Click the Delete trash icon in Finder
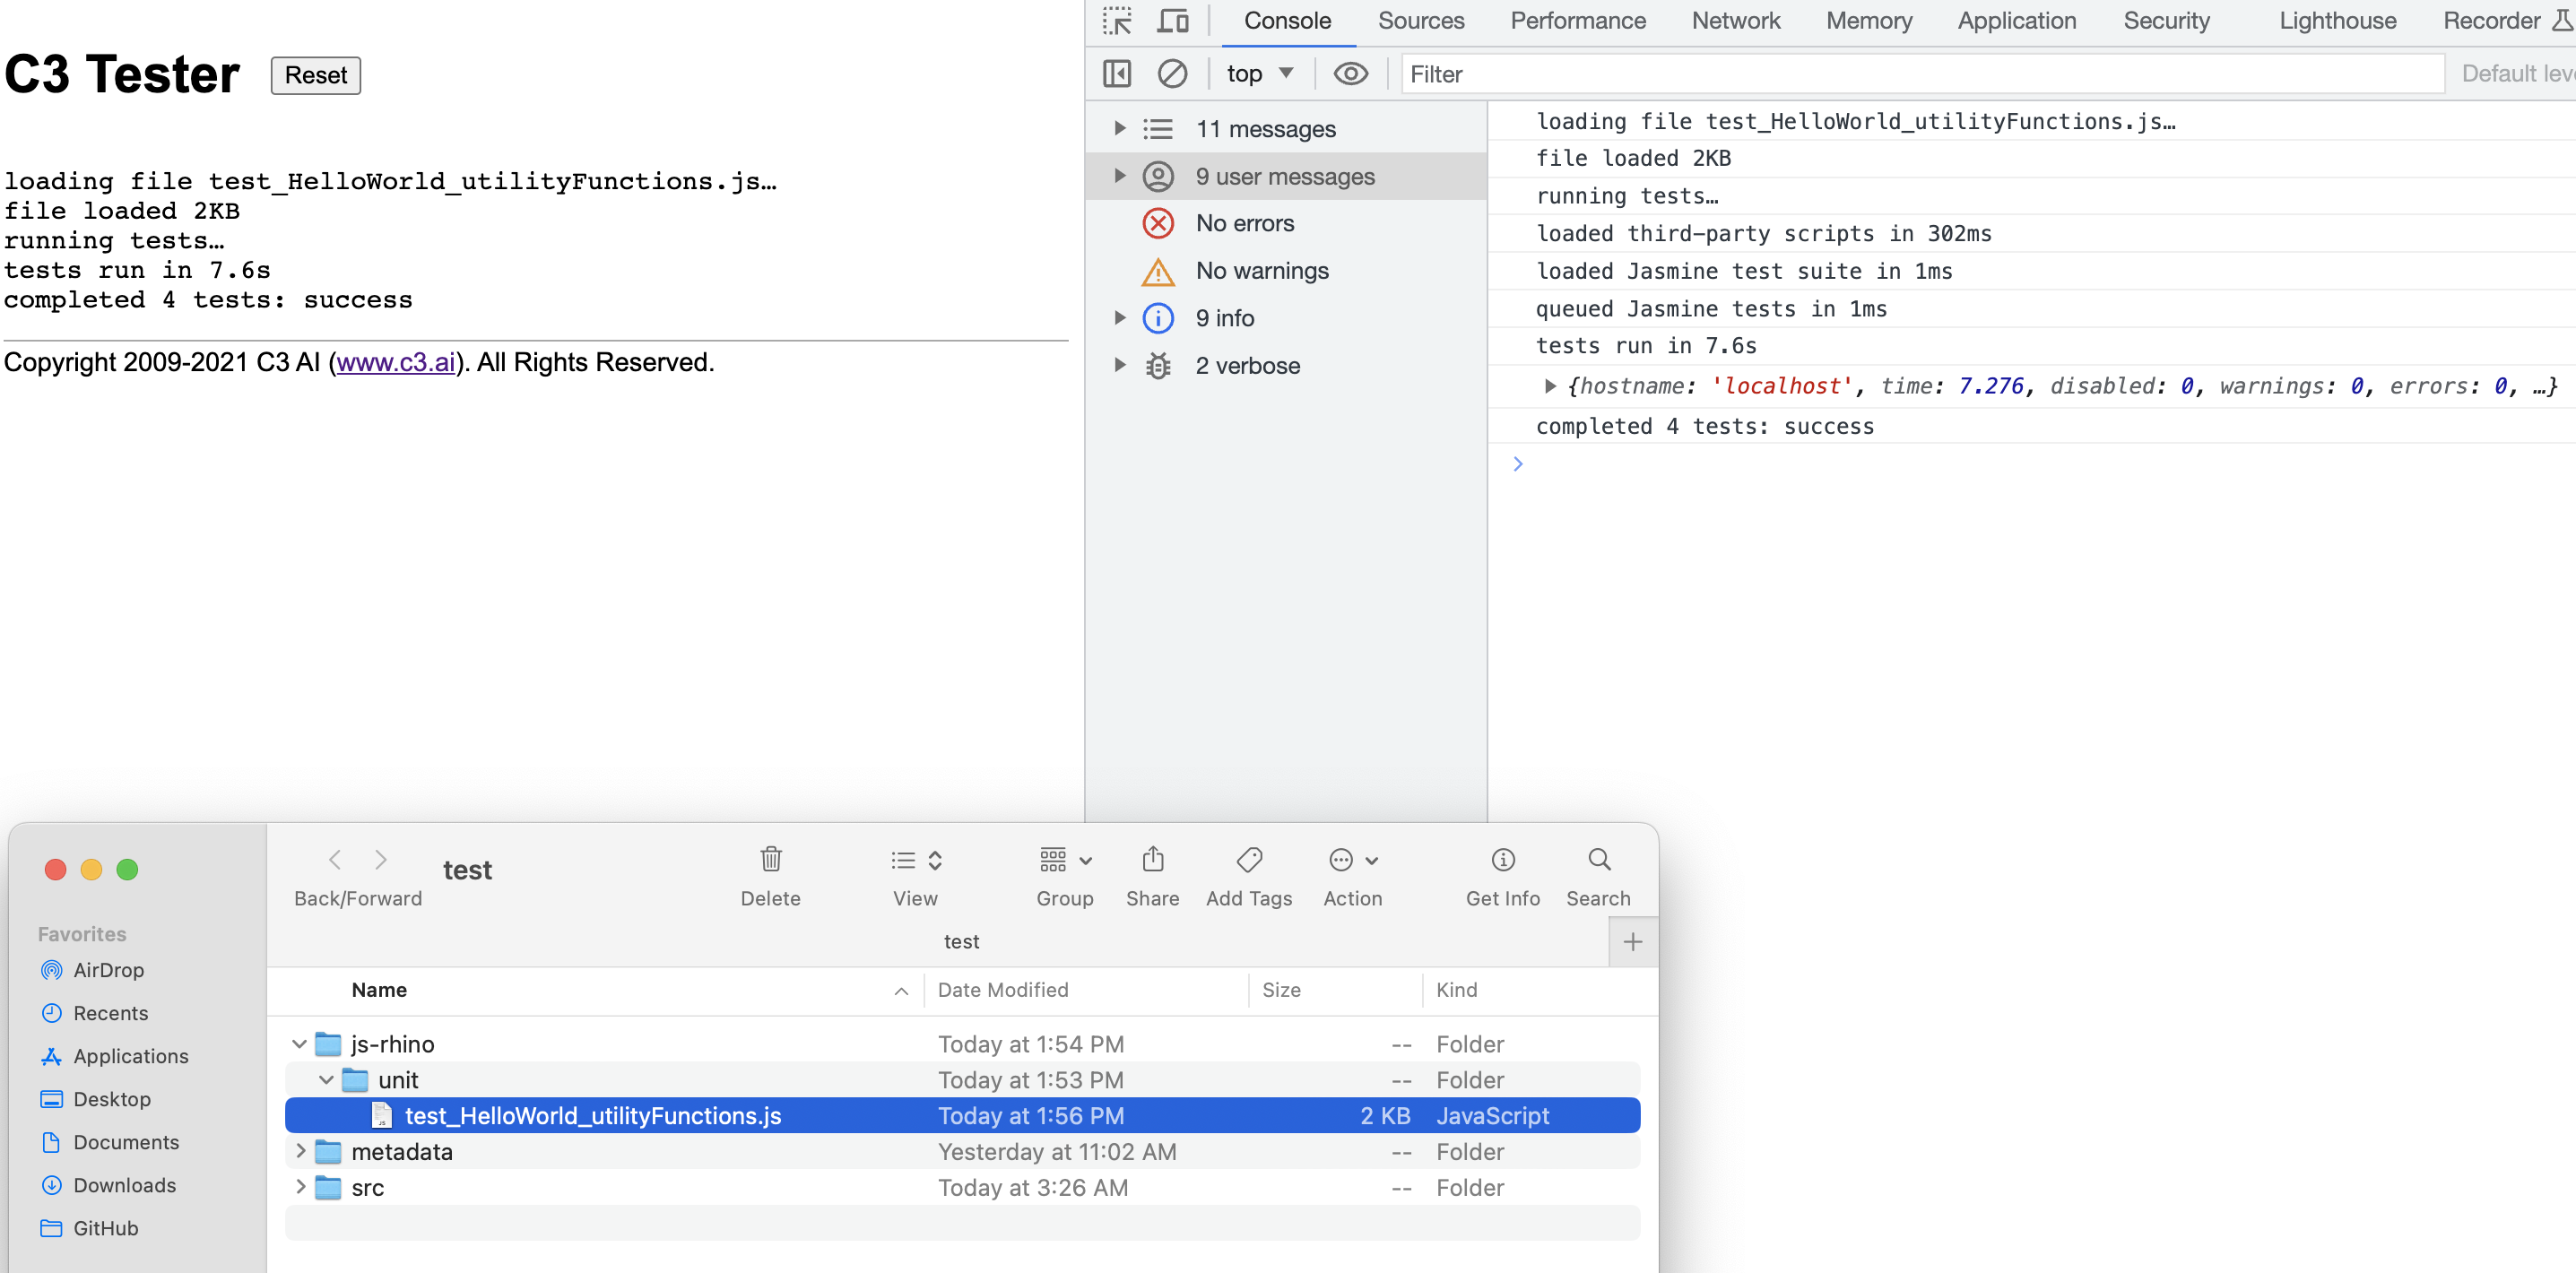This screenshot has width=2576, height=1273. pos(770,860)
